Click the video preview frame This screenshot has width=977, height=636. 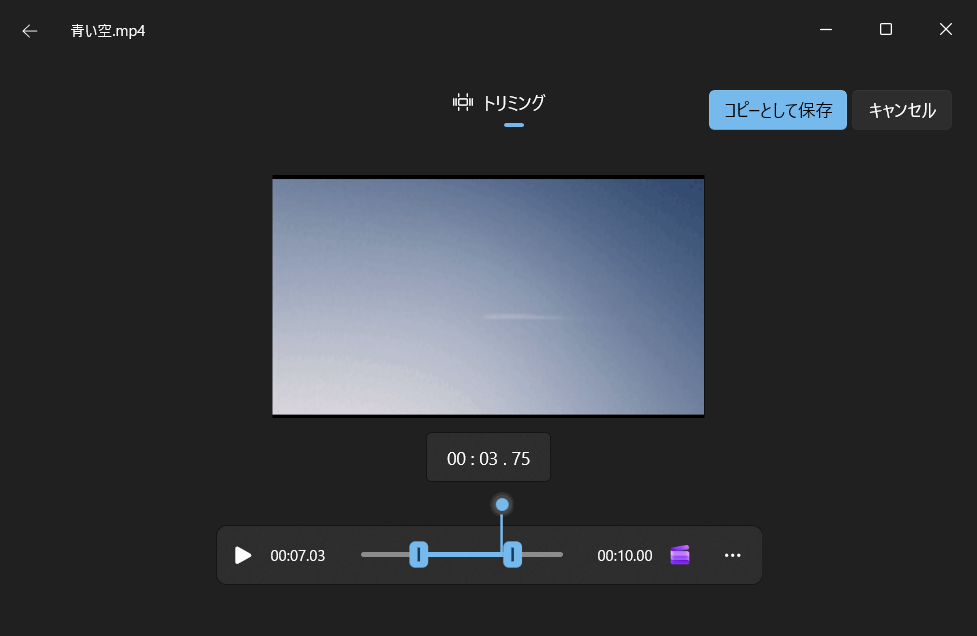(488, 296)
